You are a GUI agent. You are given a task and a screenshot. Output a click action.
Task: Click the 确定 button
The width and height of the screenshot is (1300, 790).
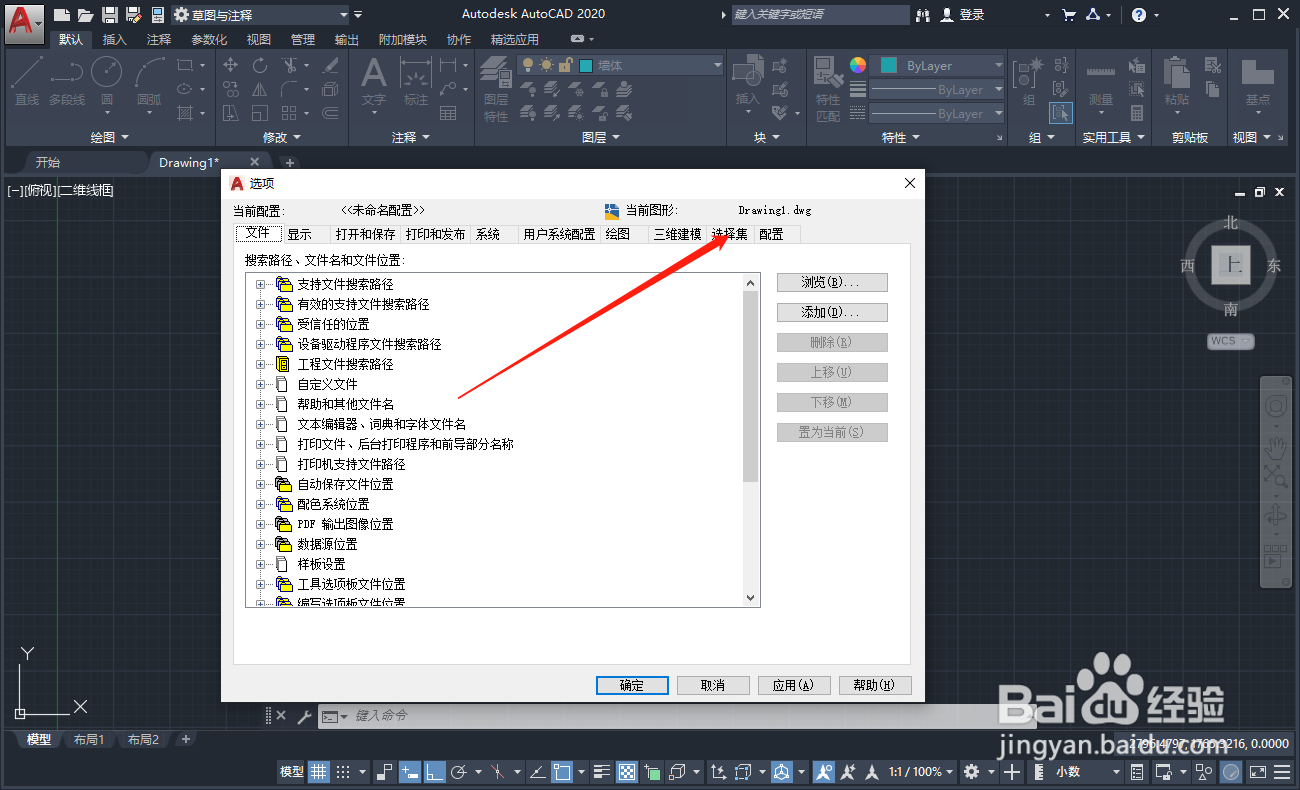tap(632, 685)
